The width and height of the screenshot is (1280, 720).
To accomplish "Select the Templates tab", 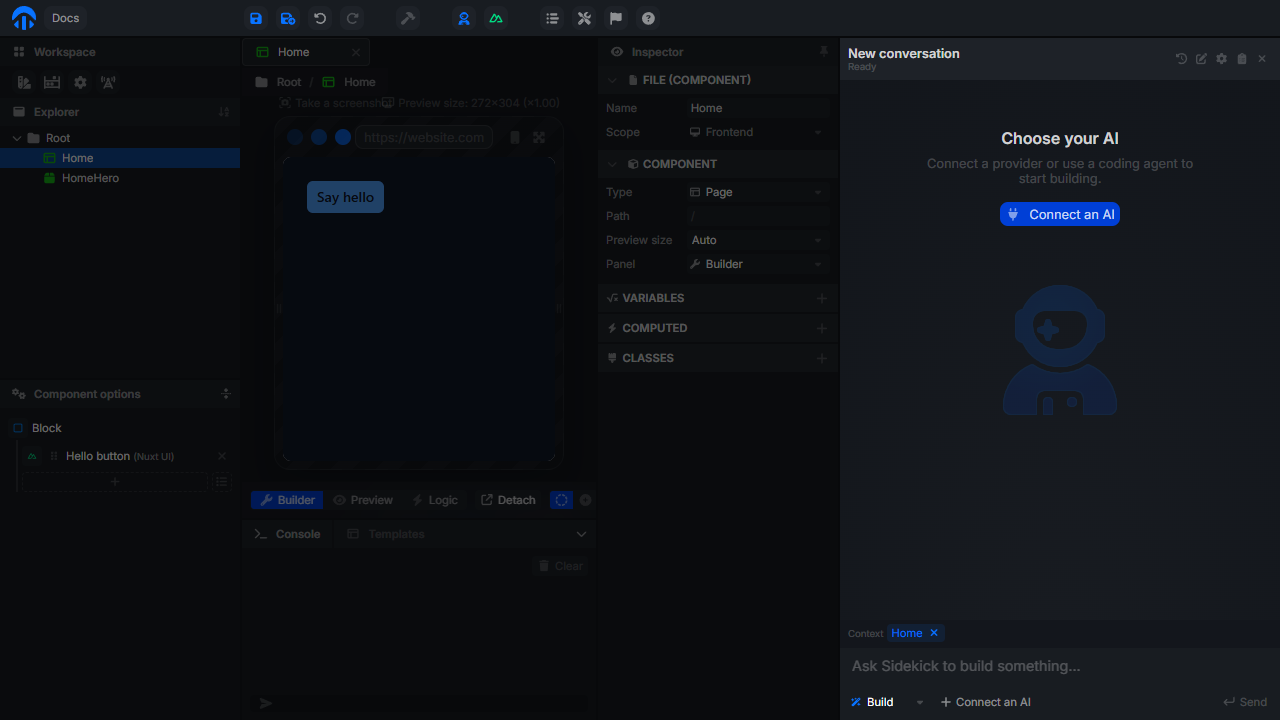I will 386,534.
